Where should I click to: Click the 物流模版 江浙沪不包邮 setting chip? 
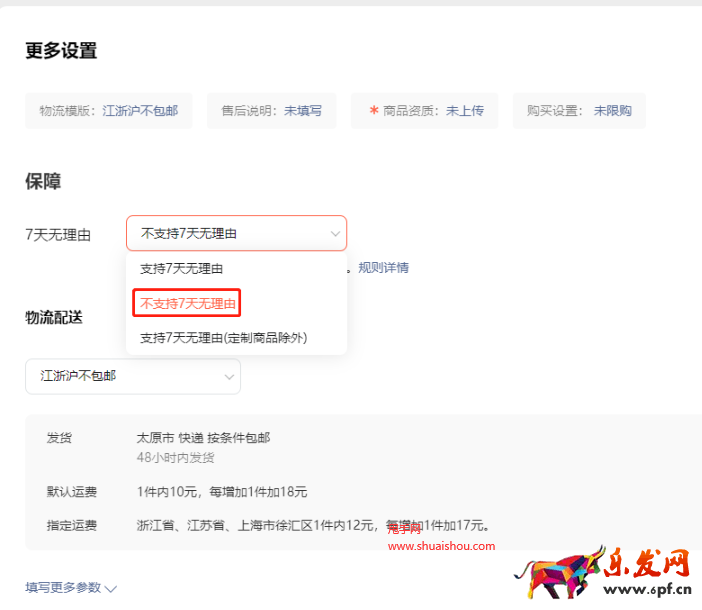click(108, 111)
